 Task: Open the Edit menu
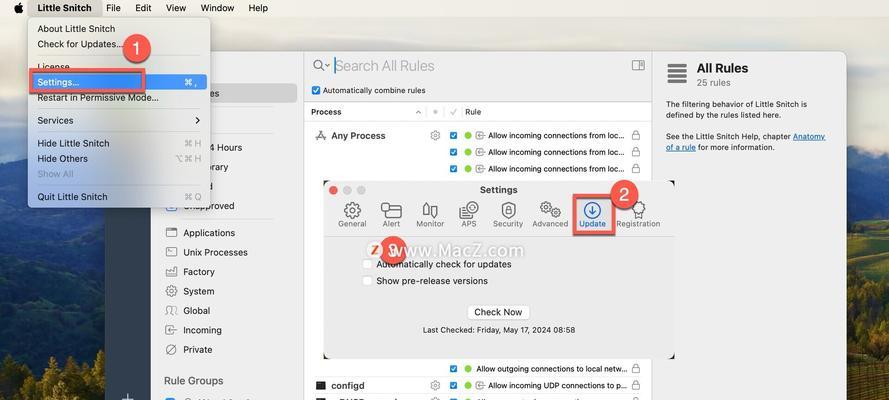[143, 8]
